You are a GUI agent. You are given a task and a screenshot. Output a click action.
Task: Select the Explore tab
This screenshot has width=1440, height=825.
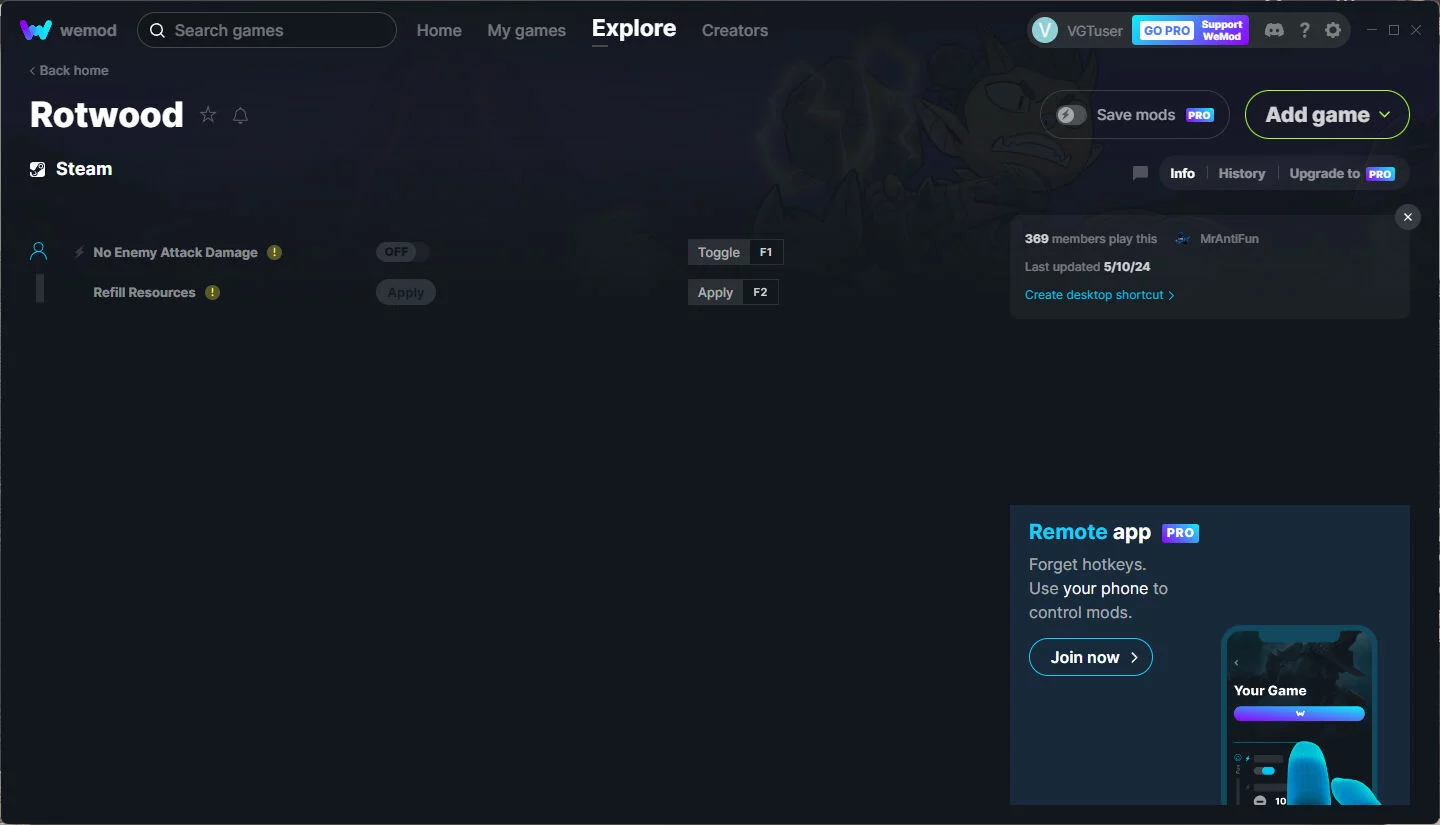click(634, 29)
